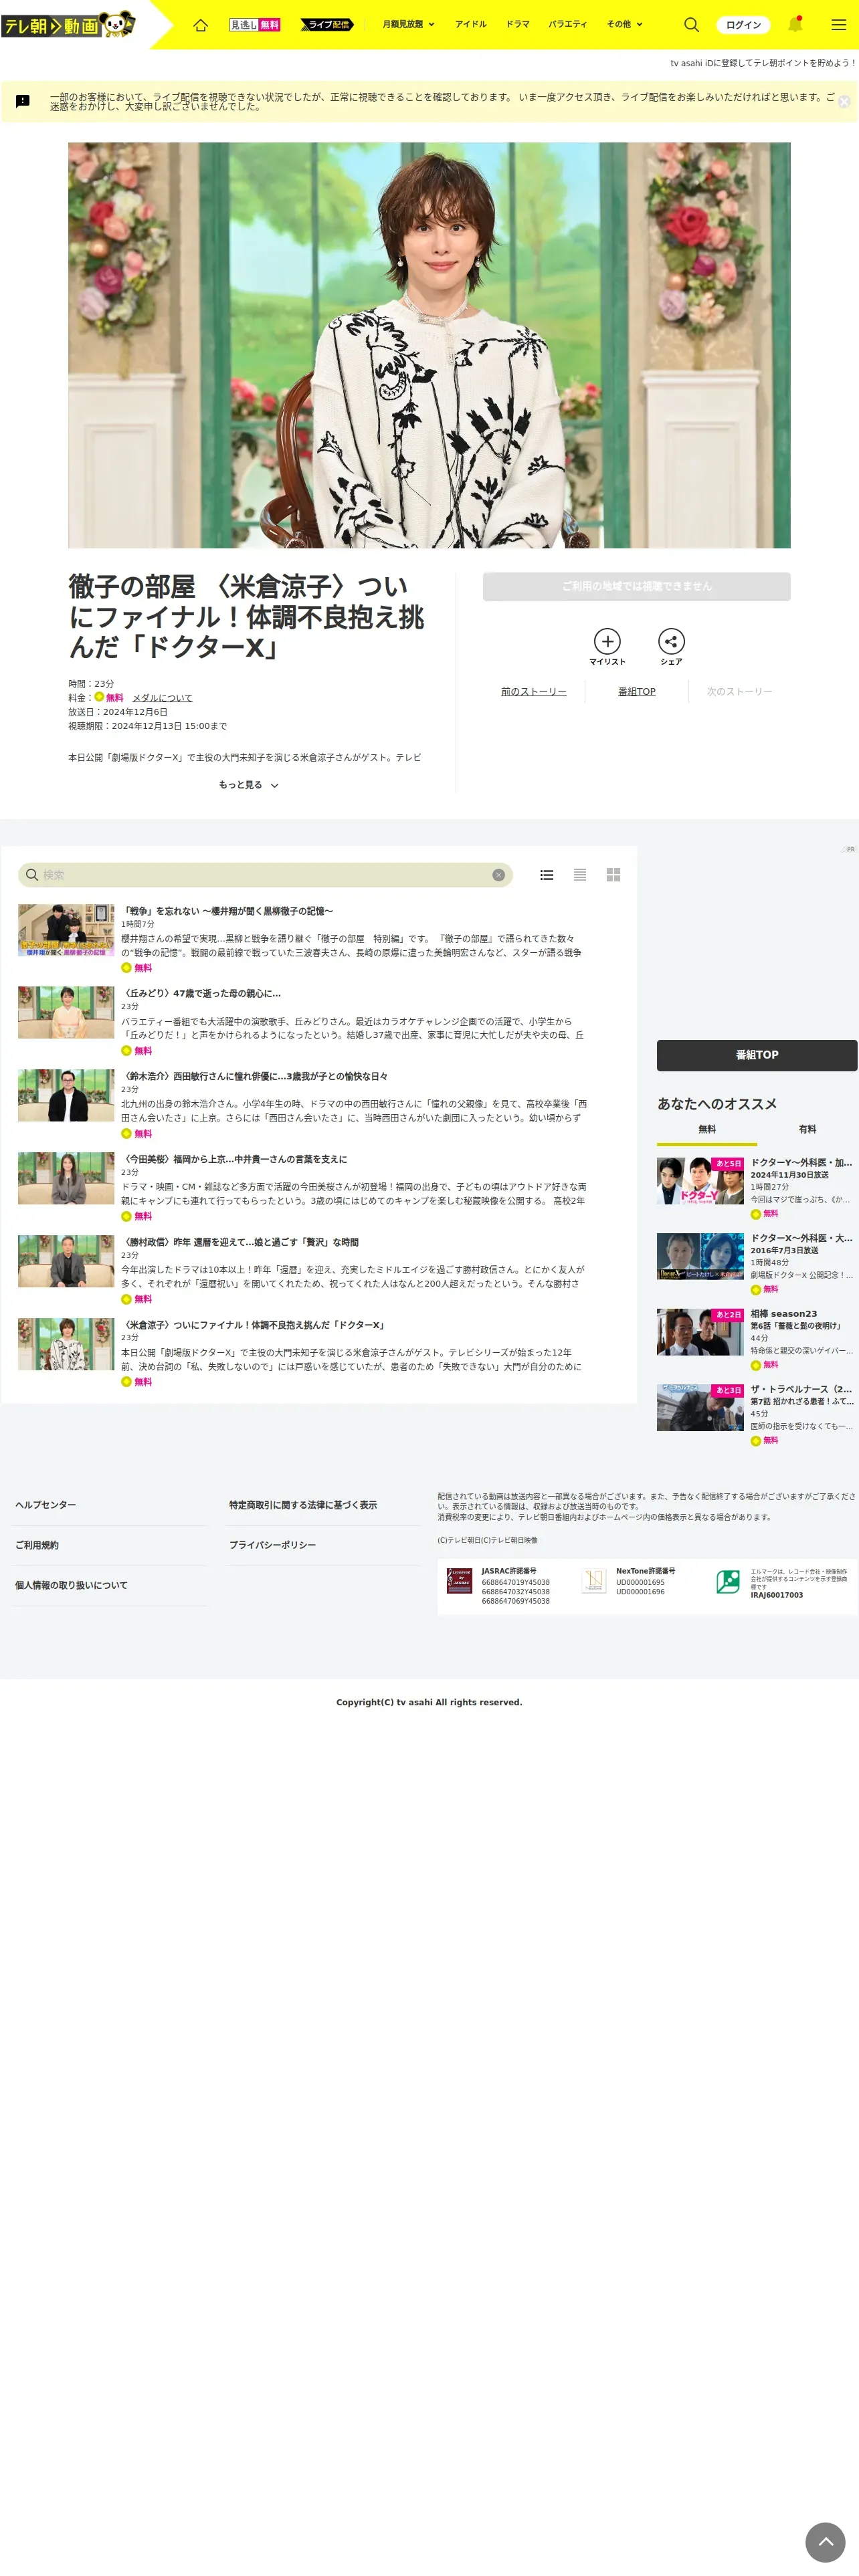Click the テレ朝動画 logo
This screenshot has height=2576, width=859.
[68, 25]
